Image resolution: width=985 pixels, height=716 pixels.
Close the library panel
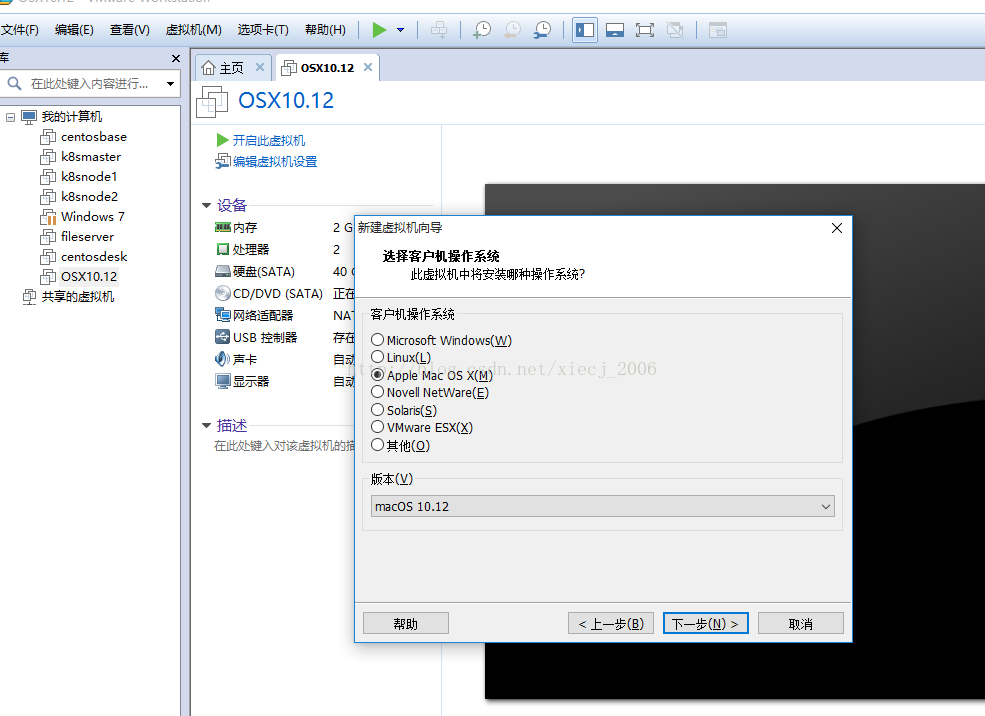(176, 58)
